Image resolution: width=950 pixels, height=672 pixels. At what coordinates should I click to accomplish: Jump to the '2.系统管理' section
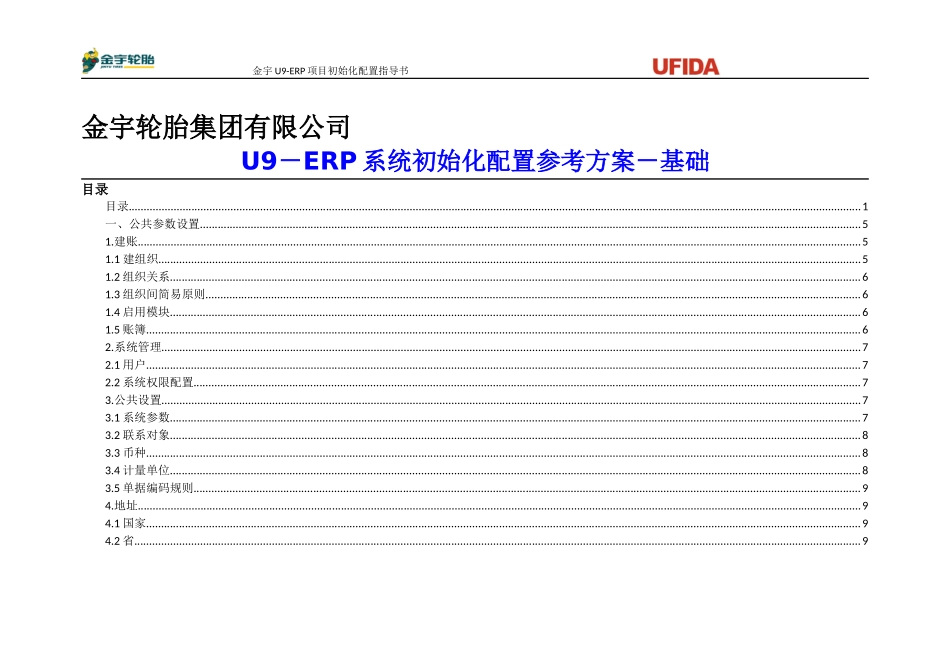coord(487,347)
